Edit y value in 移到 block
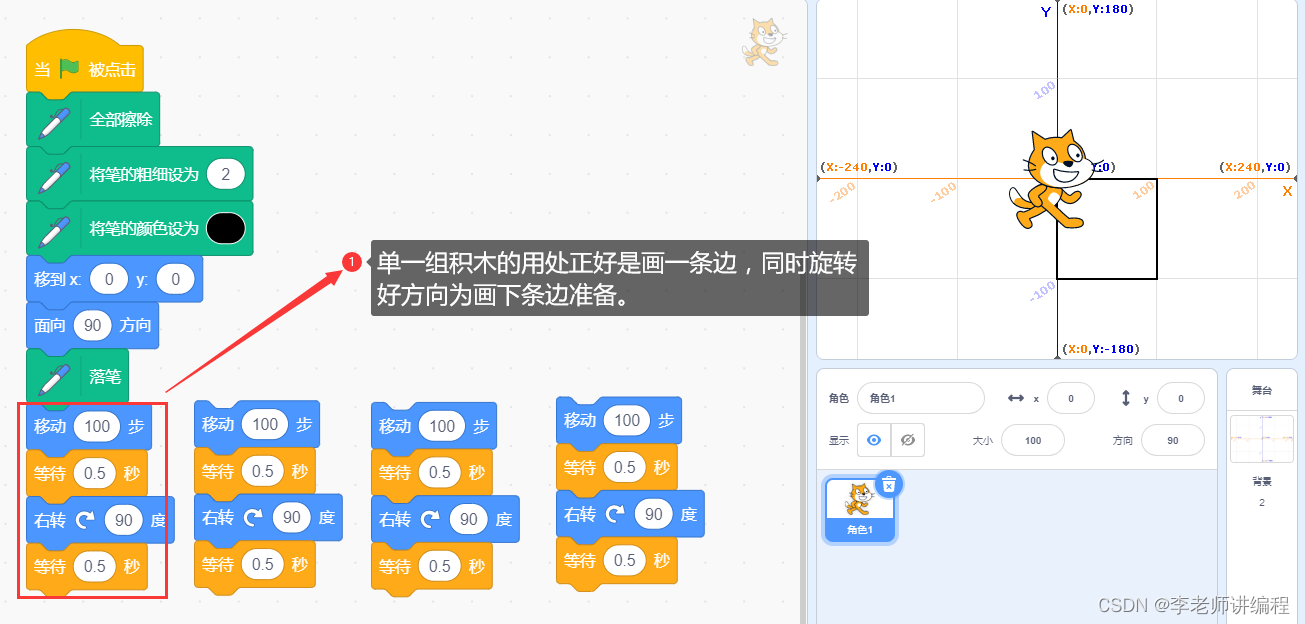The width and height of the screenshot is (1305, 624). coord(175,280)
